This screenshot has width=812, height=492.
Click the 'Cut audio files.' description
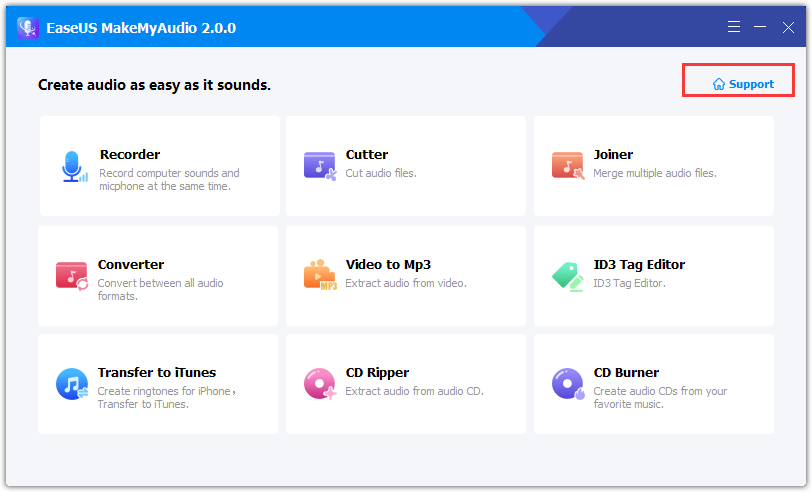[381, 173]
